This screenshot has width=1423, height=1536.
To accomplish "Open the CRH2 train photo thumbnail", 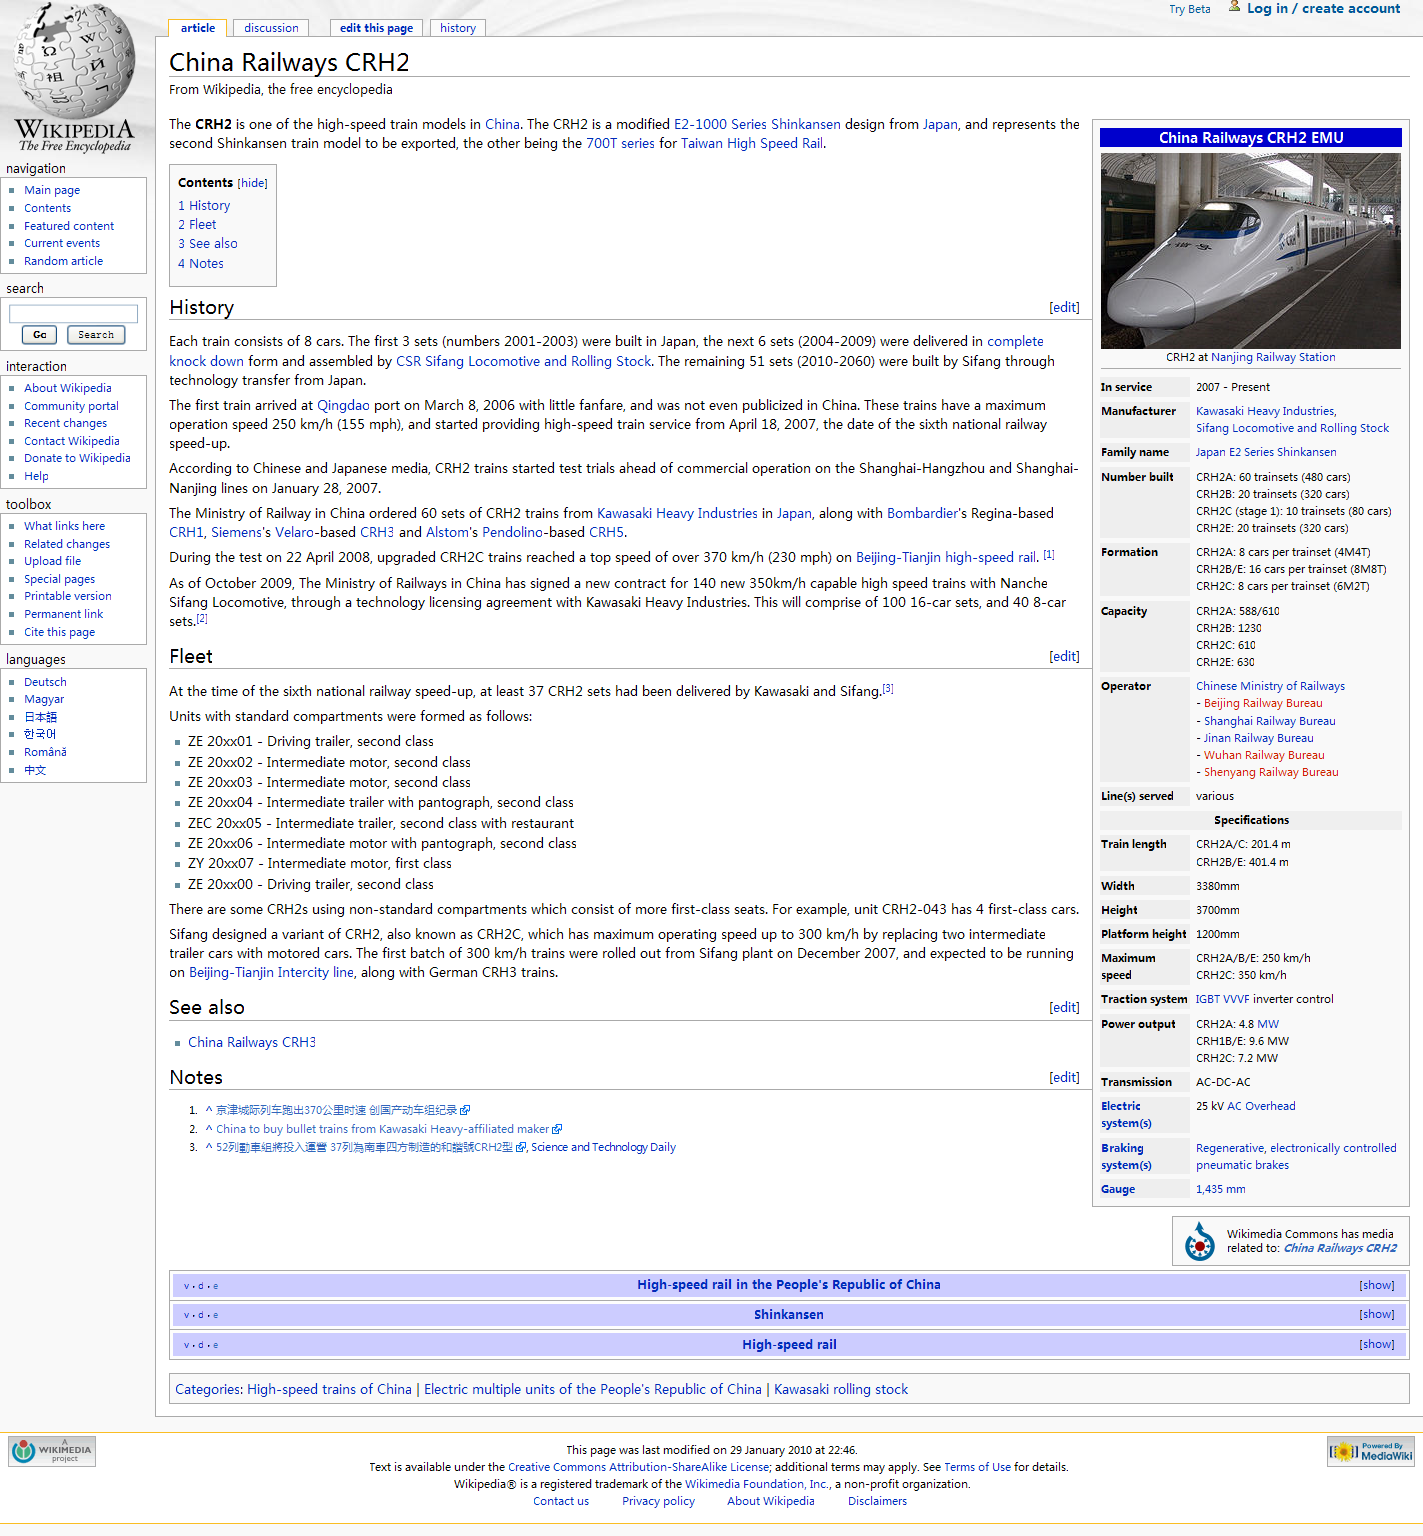I will (1250, 250).
